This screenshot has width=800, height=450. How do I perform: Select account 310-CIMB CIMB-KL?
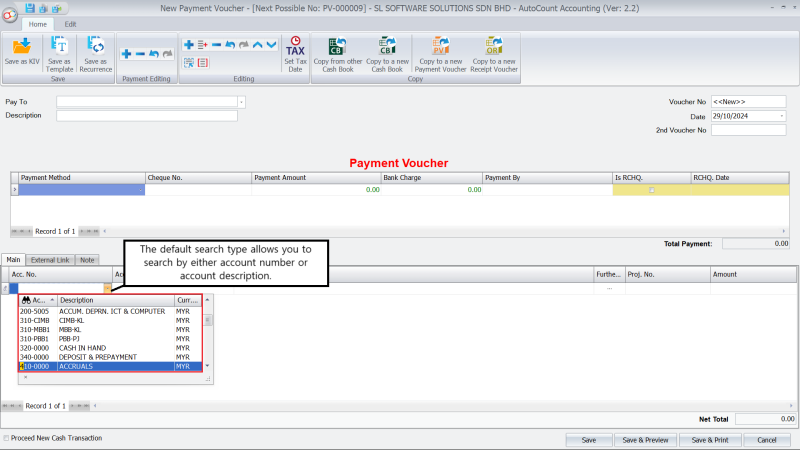point(110,320)
